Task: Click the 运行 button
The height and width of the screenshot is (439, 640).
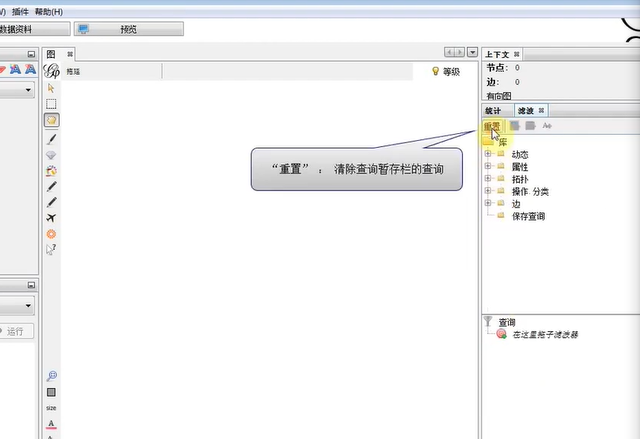Action: tap(16, 331)
